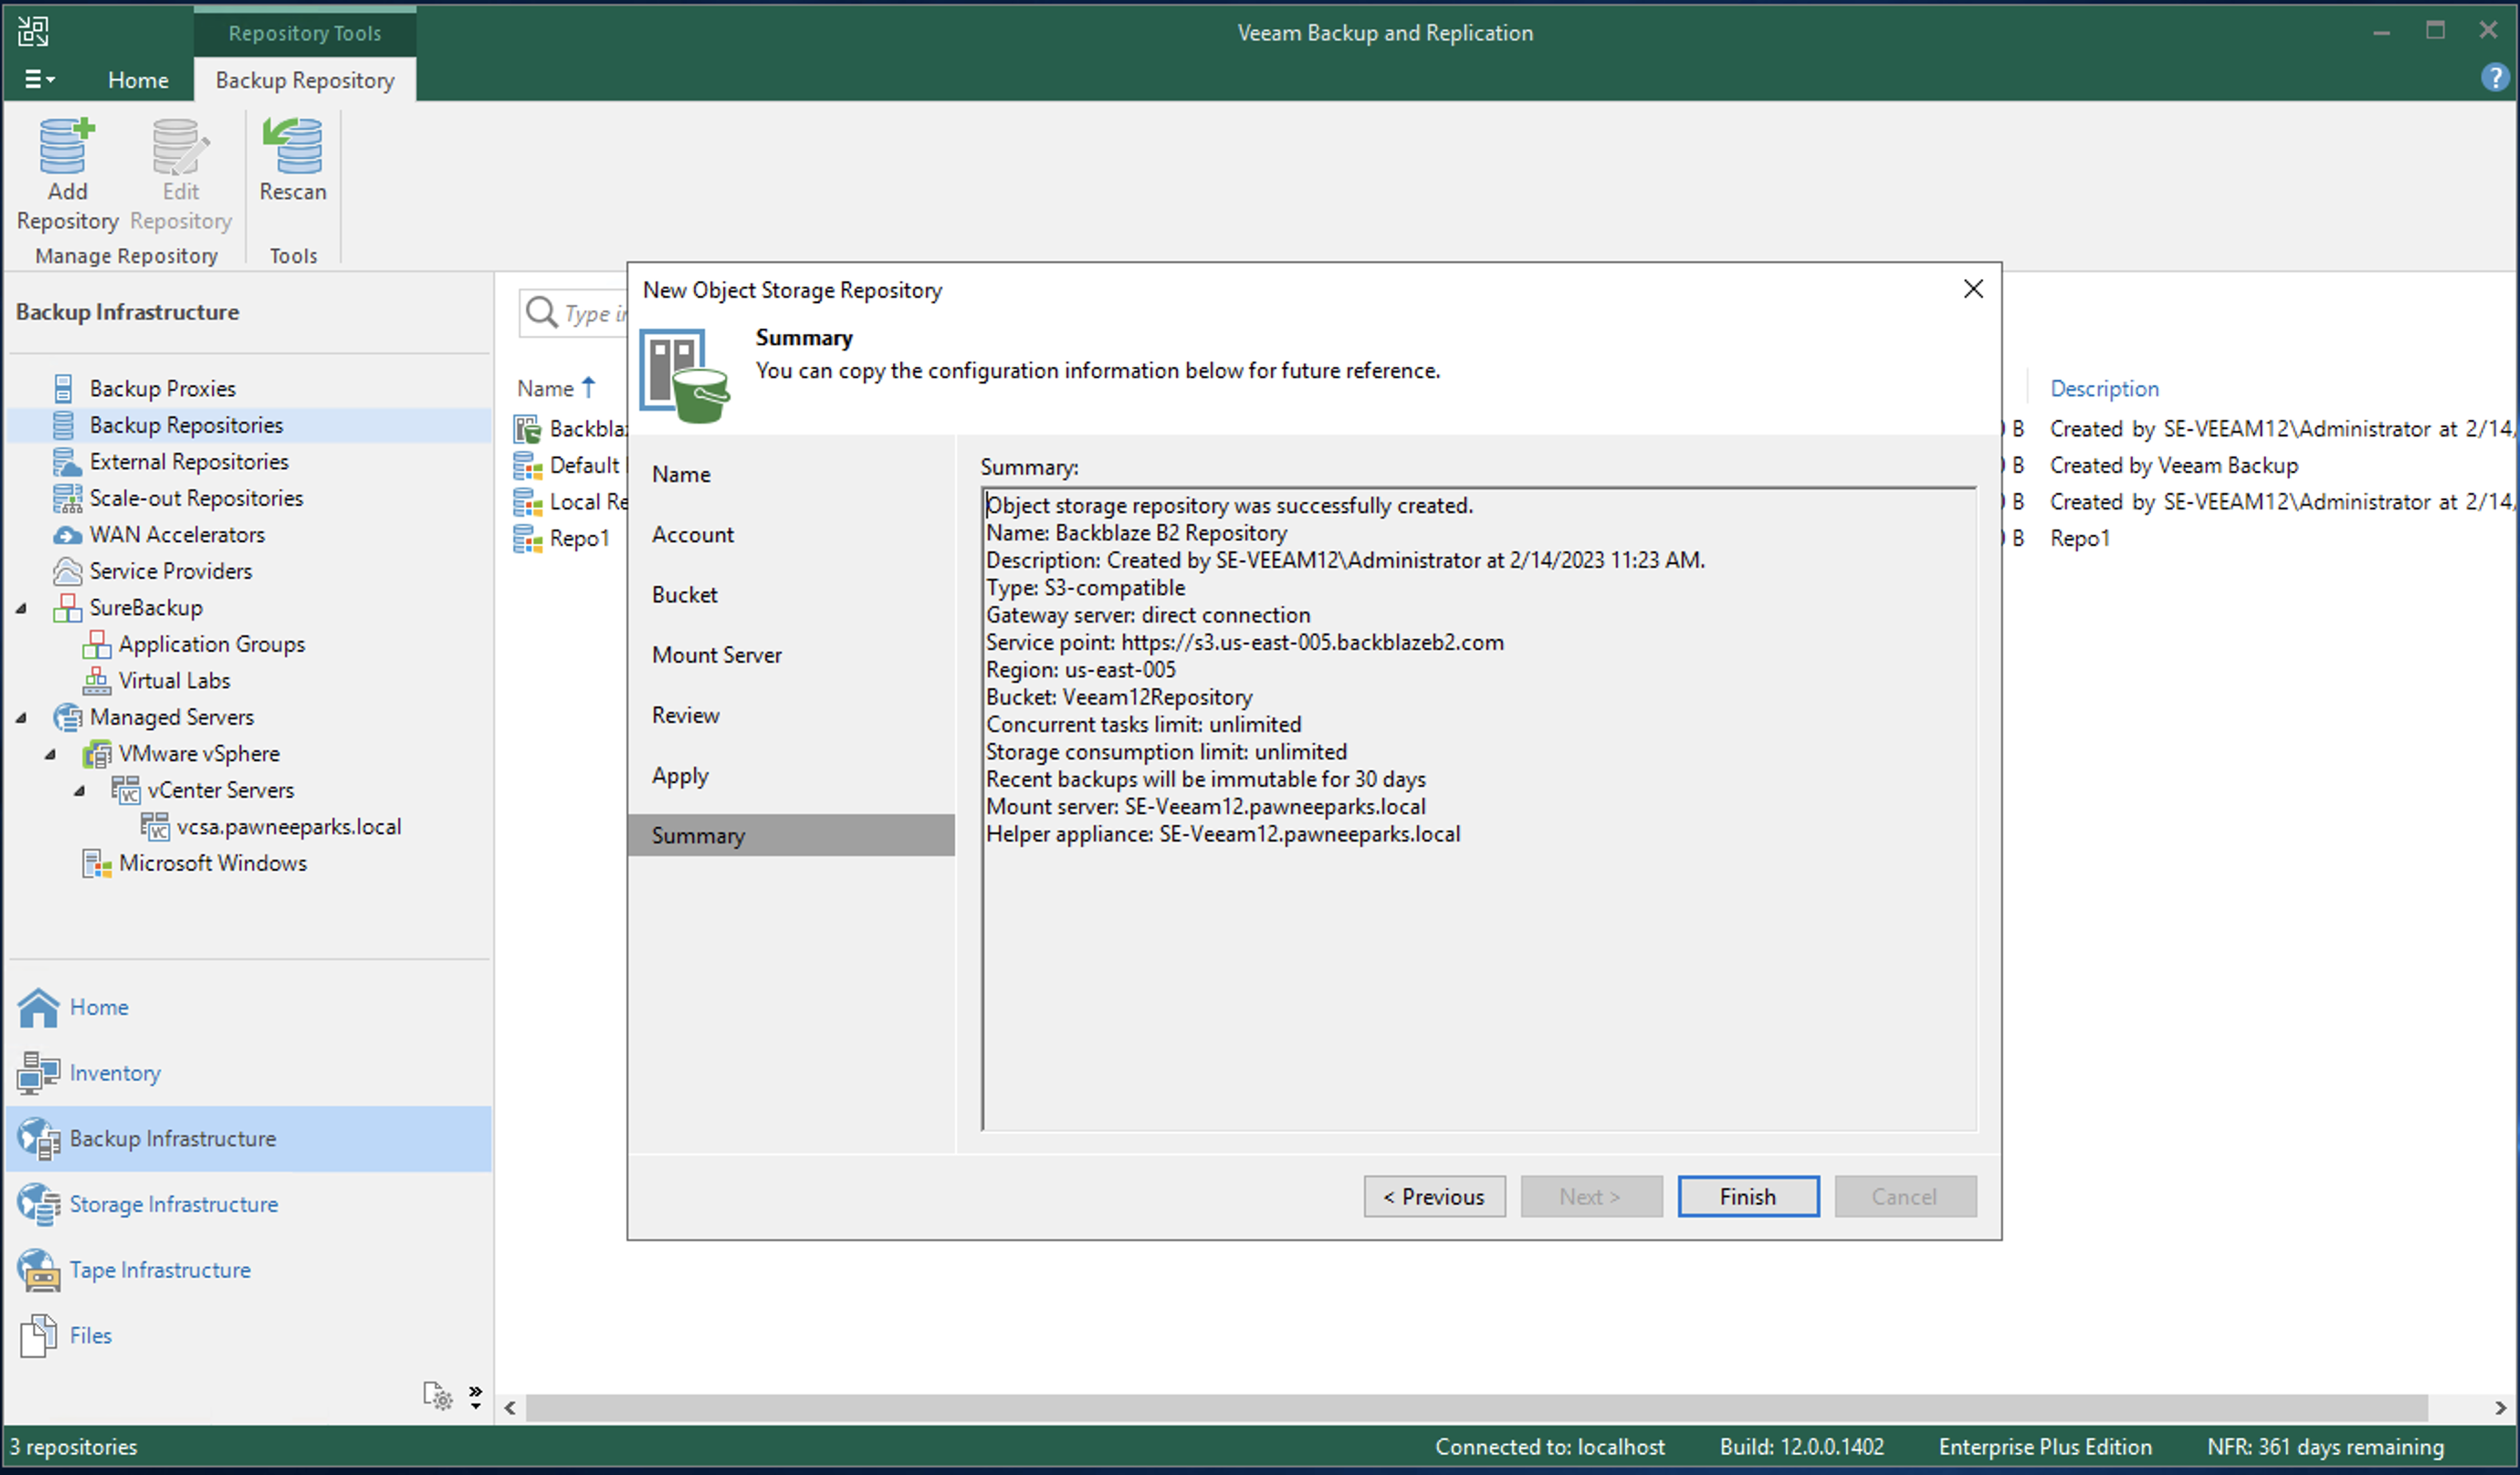Collapse the SureBackup tree node

[x=21, y=607]
